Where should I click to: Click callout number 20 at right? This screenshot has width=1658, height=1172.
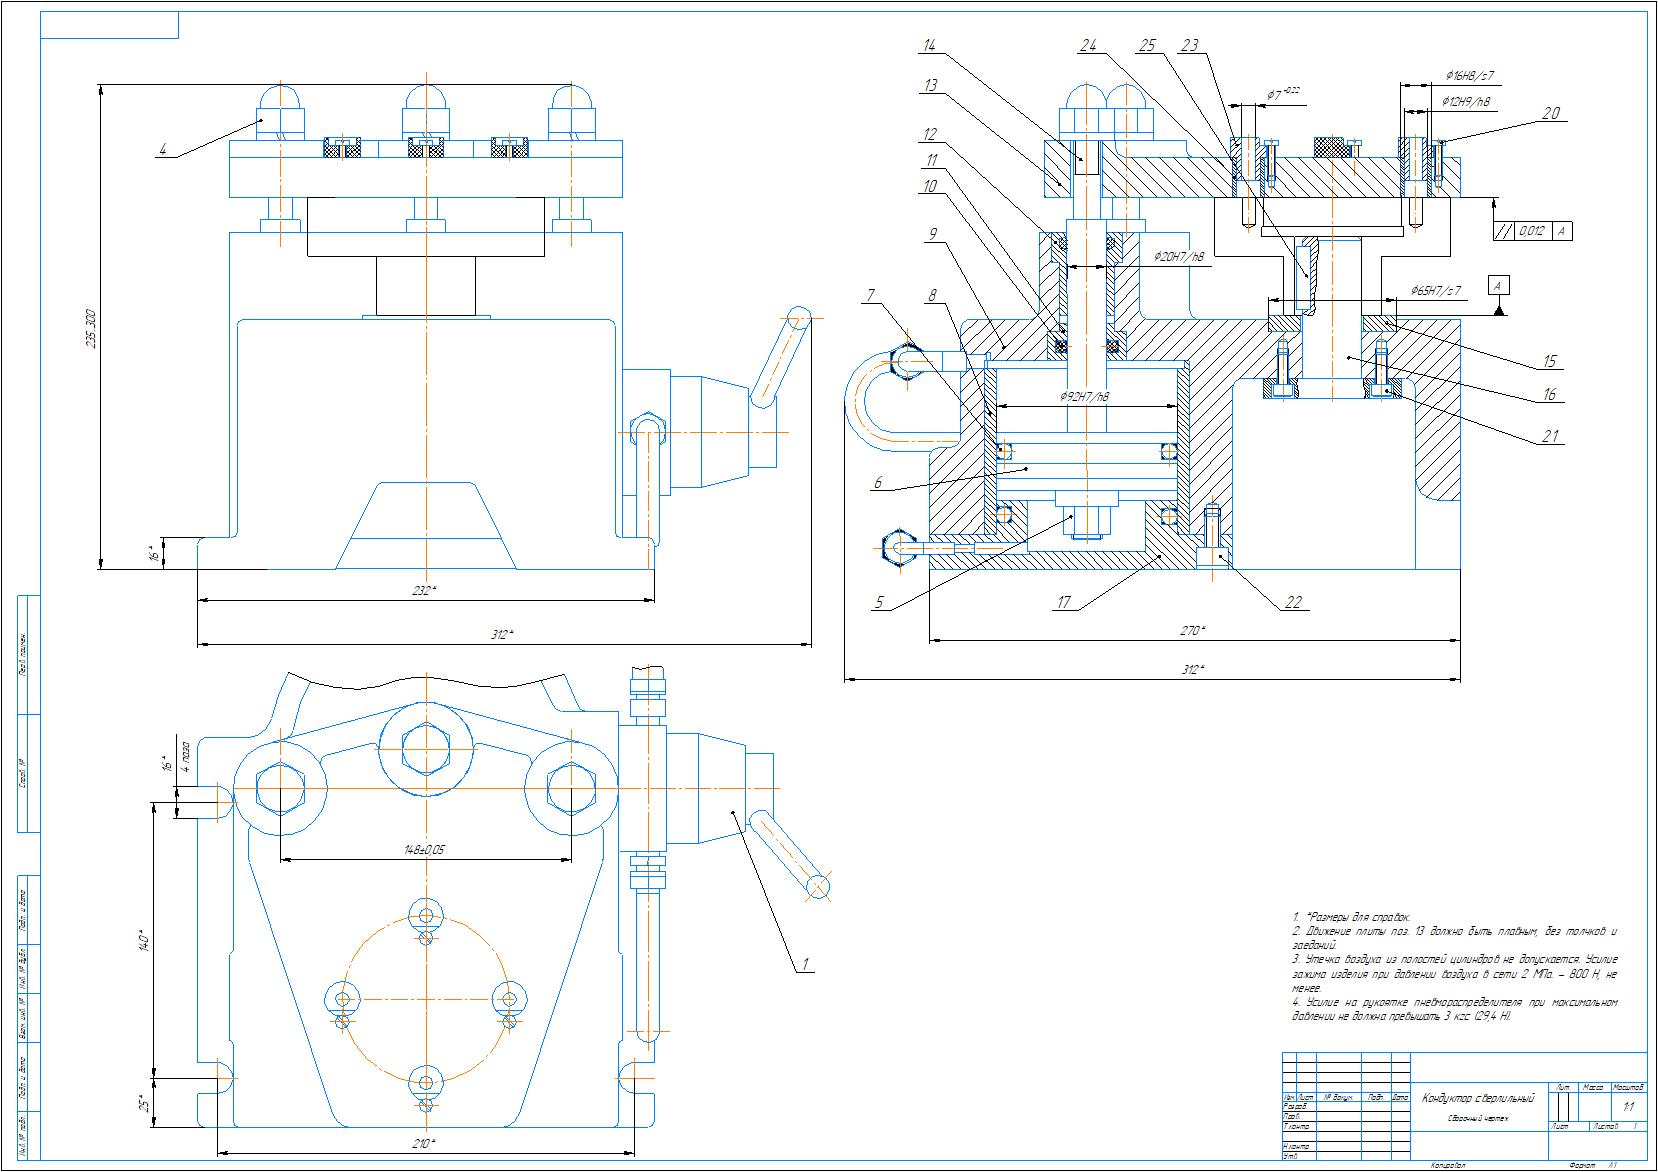[x=1551, y=114]
